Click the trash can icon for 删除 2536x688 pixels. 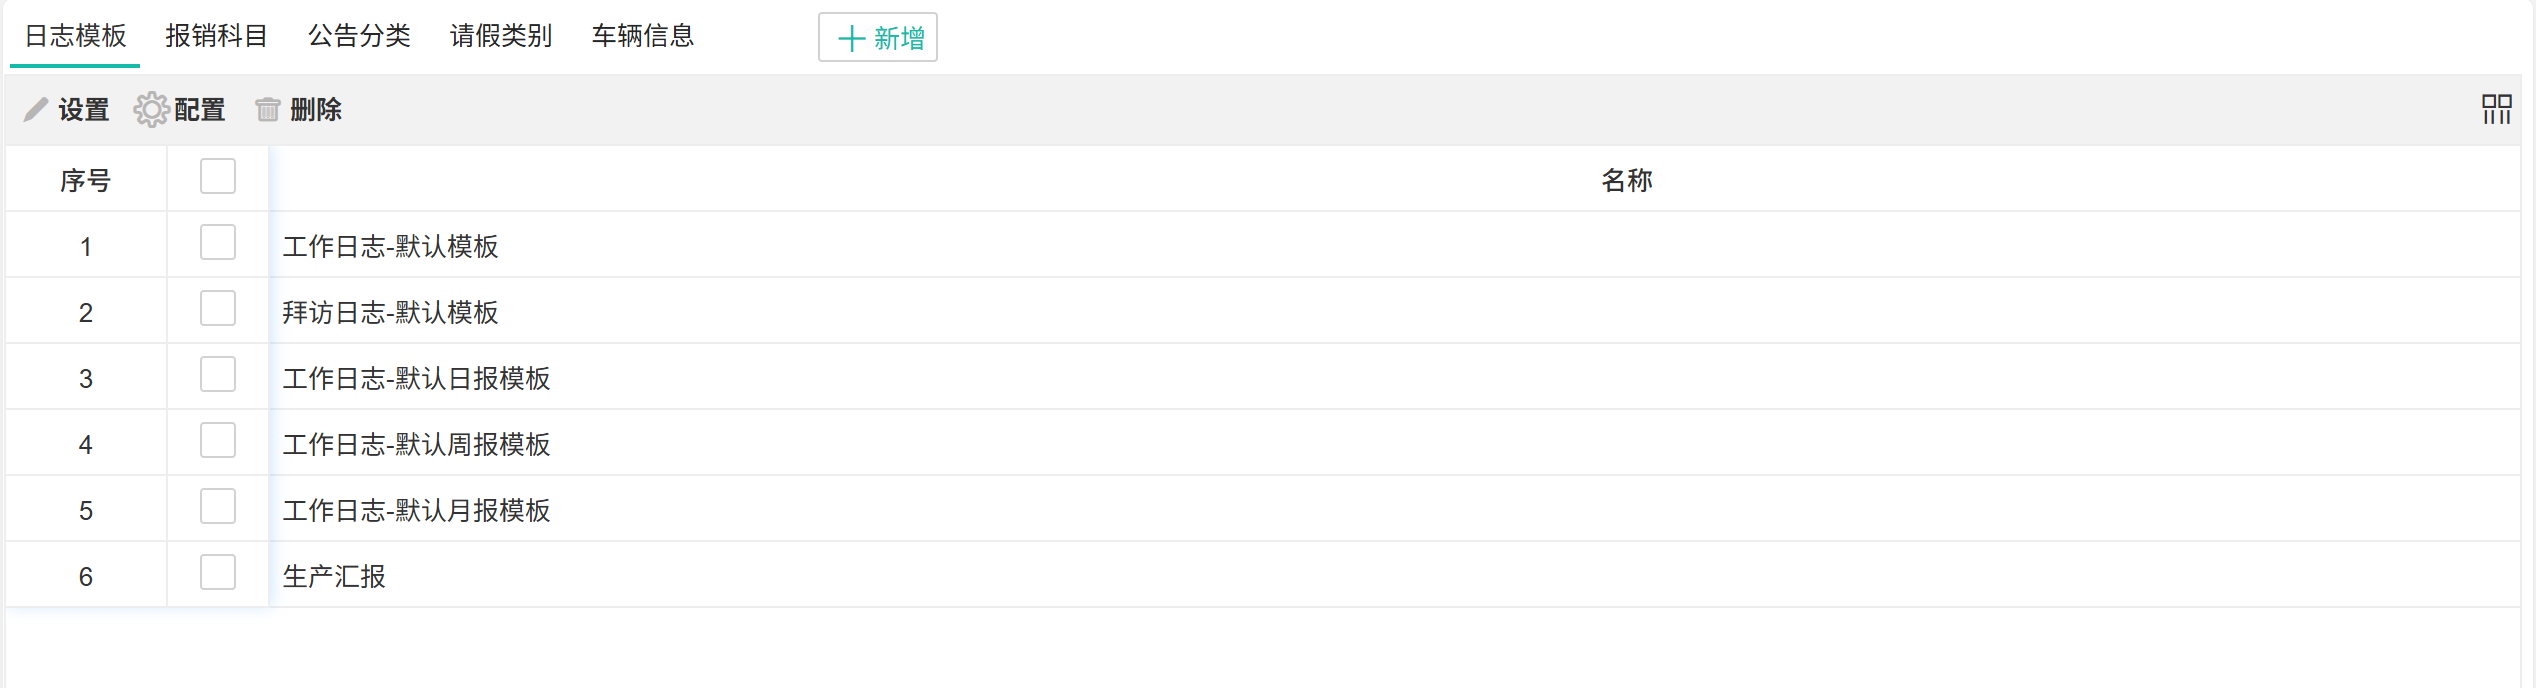tap(267, 109)
